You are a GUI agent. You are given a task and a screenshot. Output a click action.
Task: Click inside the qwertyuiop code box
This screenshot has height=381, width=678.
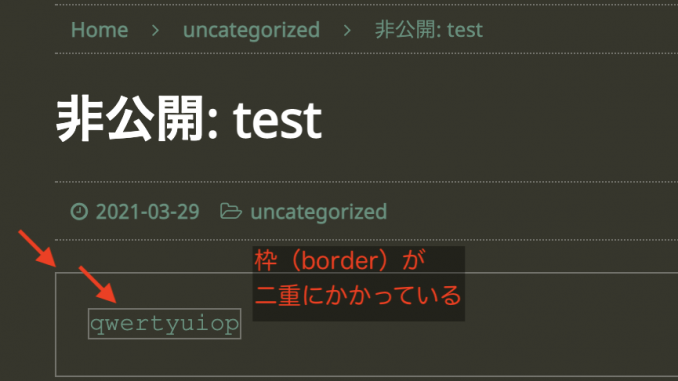point(164,323)
